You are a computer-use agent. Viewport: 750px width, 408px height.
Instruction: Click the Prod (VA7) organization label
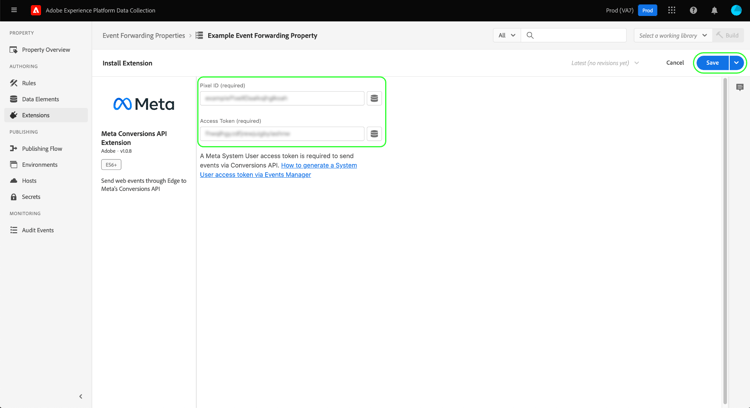click(619, 10)
